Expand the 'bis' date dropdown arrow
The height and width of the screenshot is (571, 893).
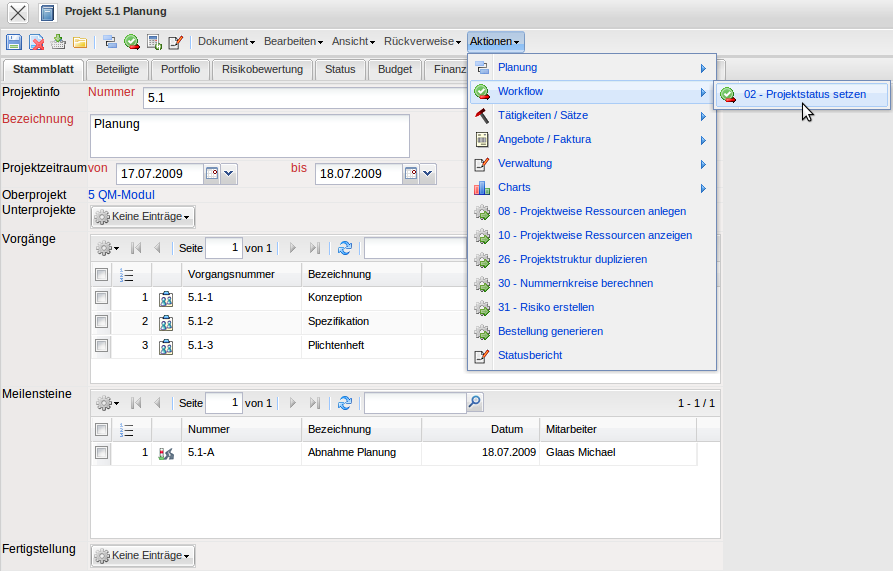click(428, 174)
